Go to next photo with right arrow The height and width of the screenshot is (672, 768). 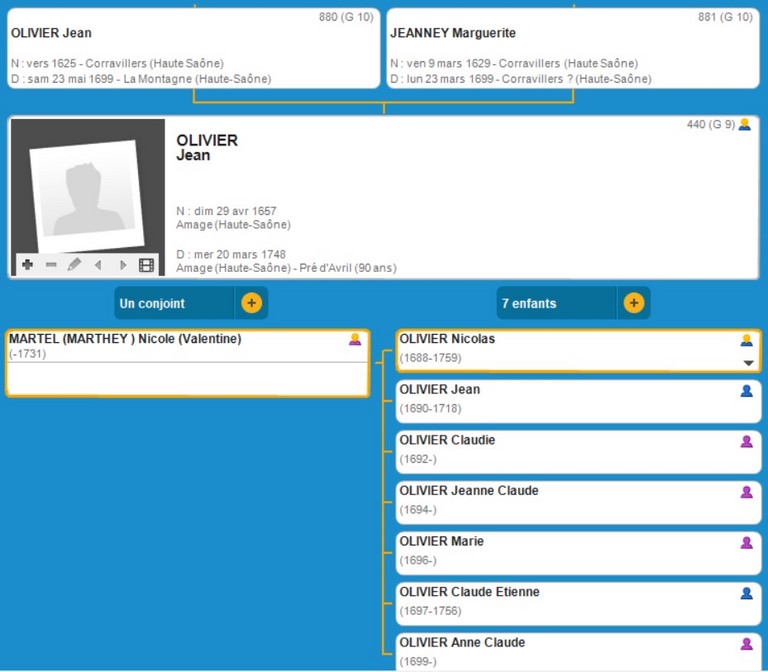point(123,265)
